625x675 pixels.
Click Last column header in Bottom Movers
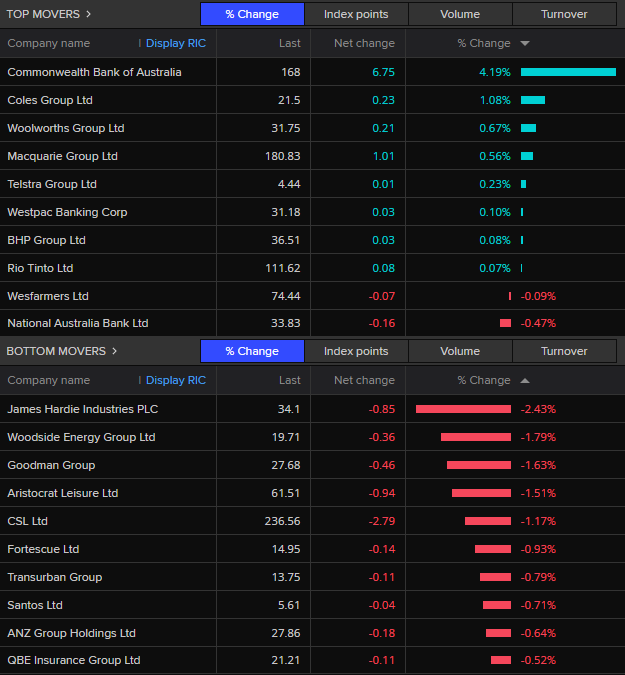[290, 381]
